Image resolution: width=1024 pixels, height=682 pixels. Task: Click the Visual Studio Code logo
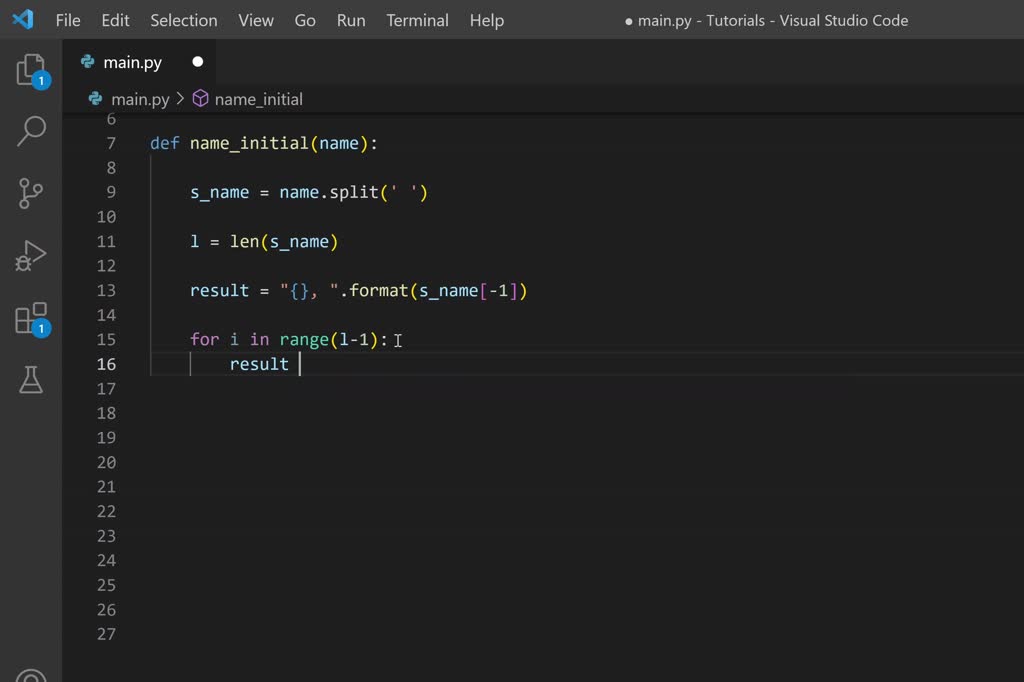pos(22,19)
